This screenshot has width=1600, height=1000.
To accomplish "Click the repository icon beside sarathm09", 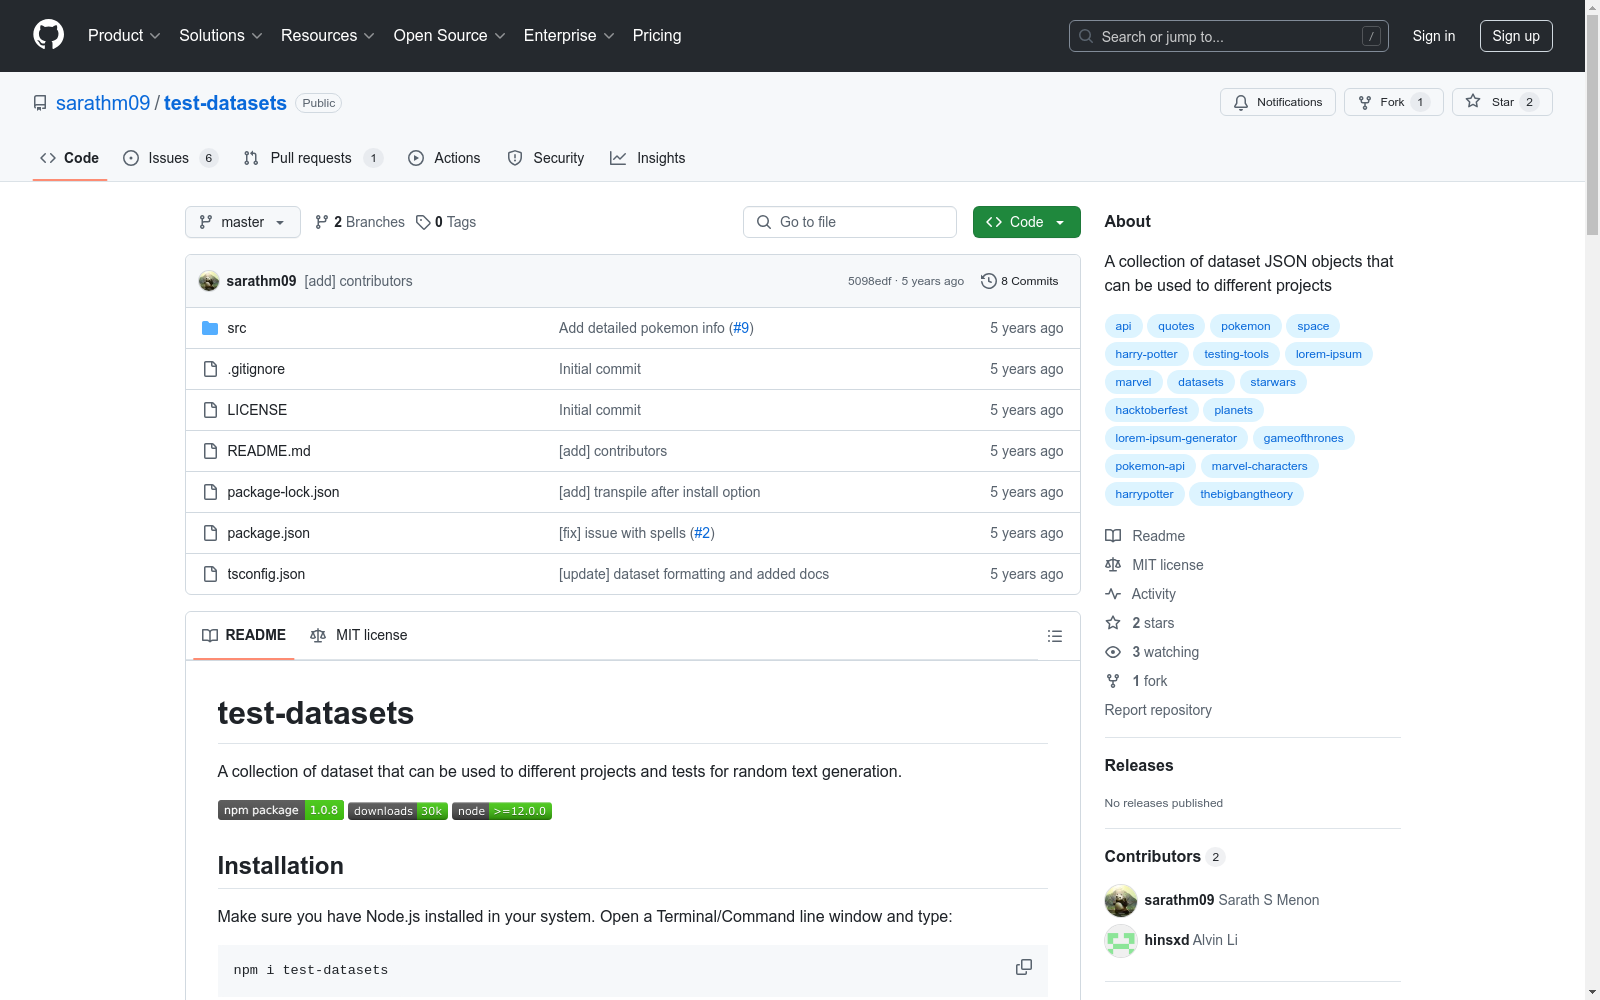I will coord(40,103).
